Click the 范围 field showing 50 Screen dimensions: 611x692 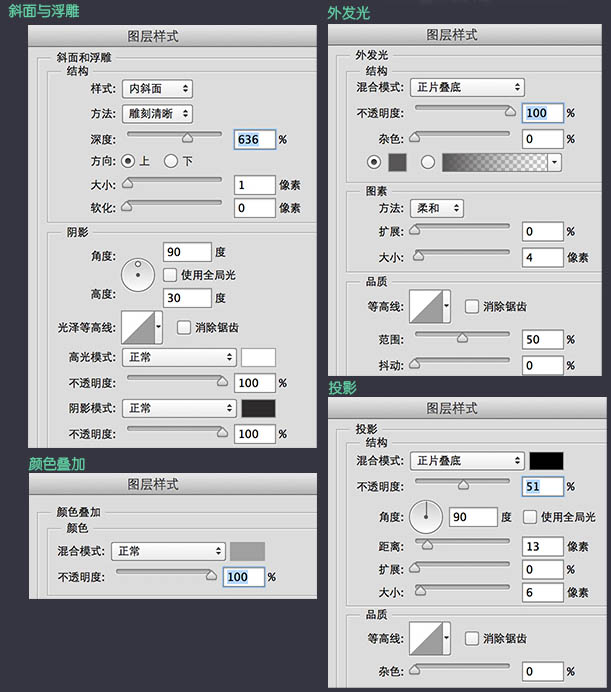pyautogui.click(x=543, y=339)
